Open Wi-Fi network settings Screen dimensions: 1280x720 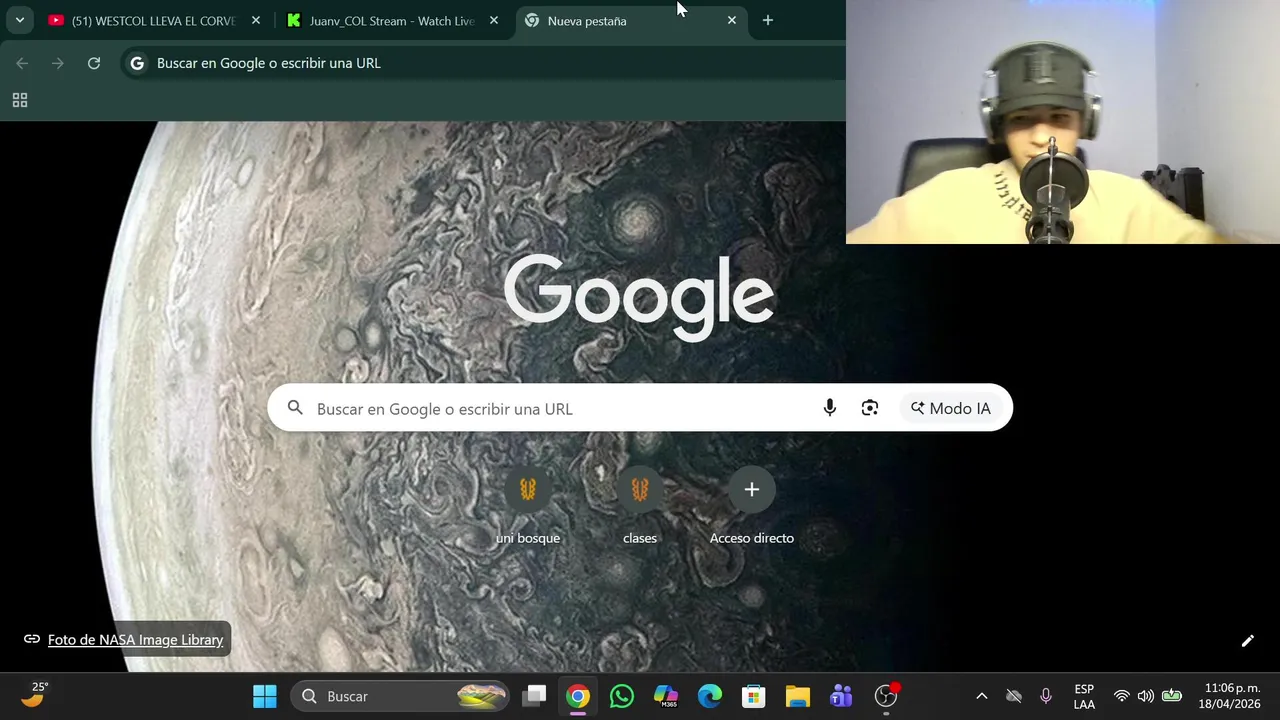1122,696
